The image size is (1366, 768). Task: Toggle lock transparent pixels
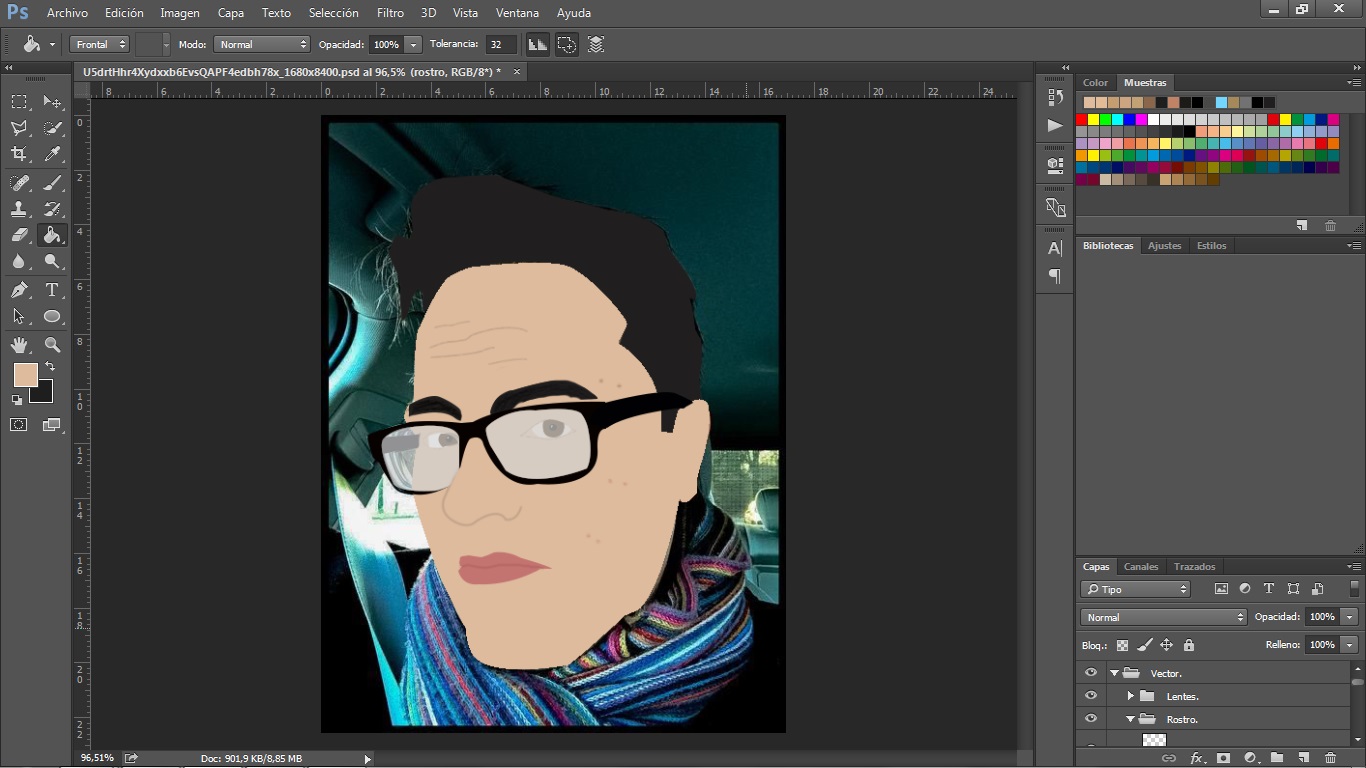[1122, 645]
